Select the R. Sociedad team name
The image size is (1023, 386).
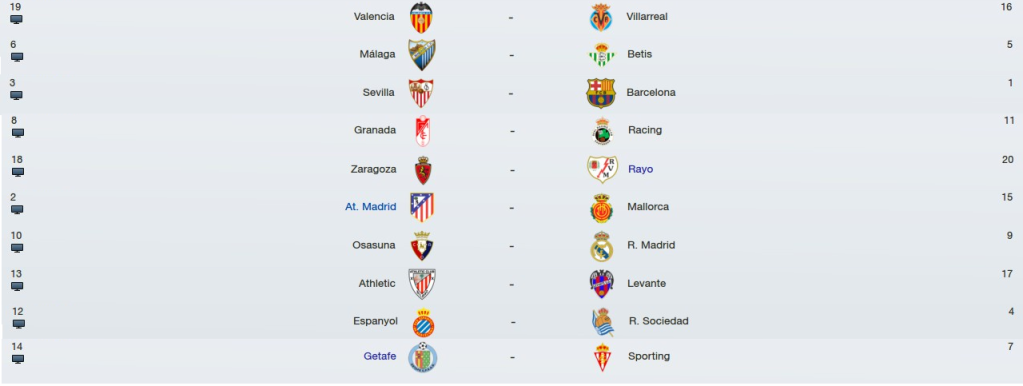[658, 321]
